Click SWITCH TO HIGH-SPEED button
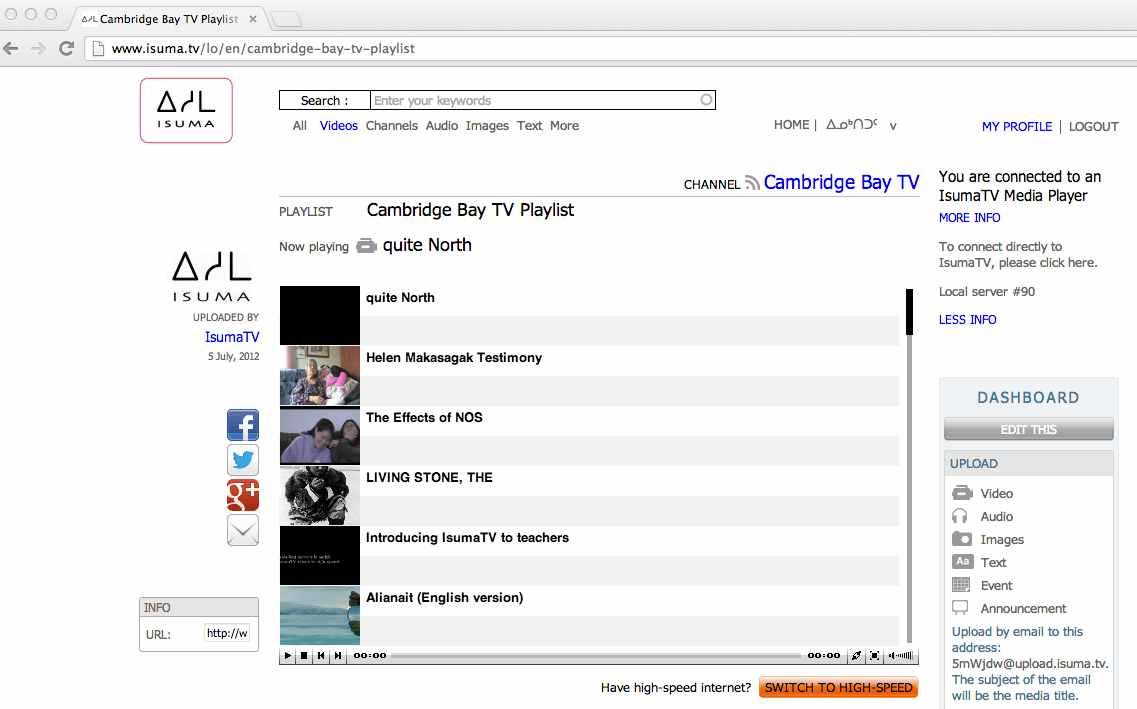 click(838, 687)
